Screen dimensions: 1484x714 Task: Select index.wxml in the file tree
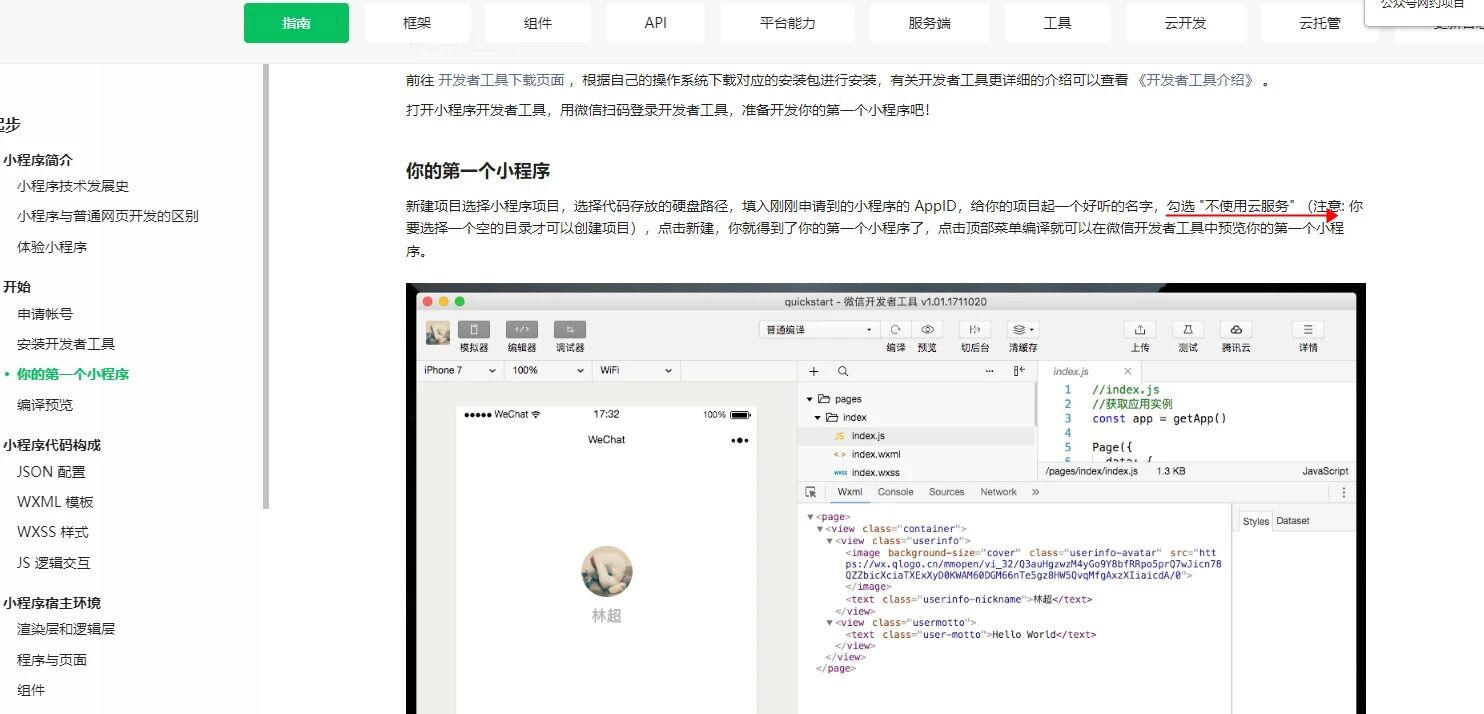coord(875,454)
